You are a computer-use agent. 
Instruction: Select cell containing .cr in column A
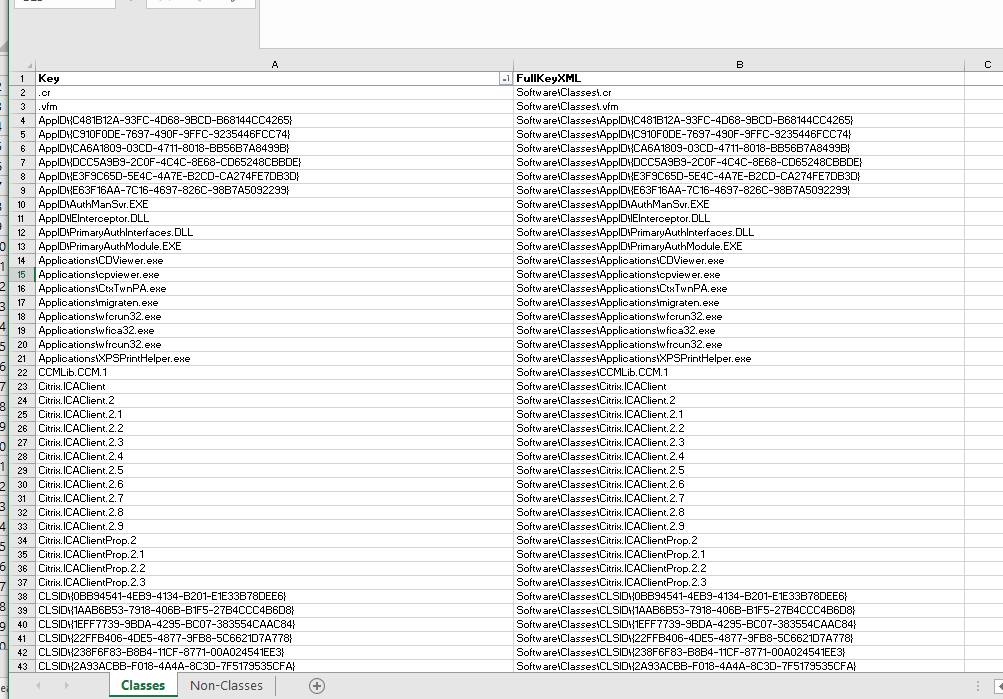pyautogui.click(x=274, y=93)
